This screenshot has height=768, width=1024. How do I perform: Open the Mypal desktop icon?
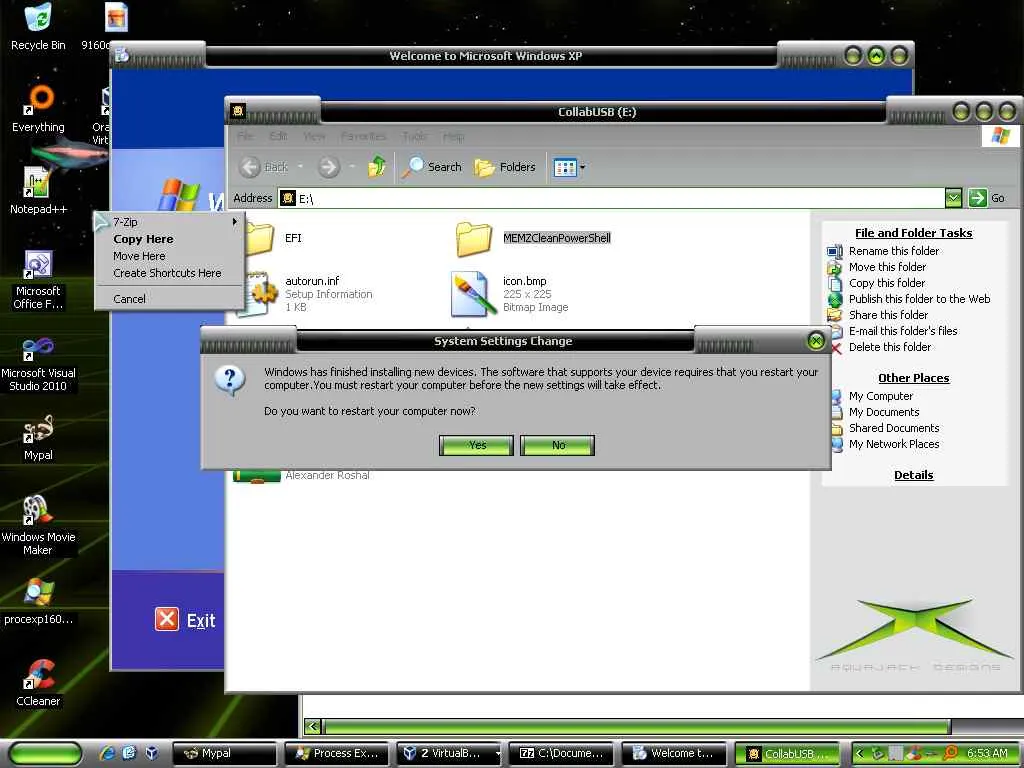tap(38, 437)
